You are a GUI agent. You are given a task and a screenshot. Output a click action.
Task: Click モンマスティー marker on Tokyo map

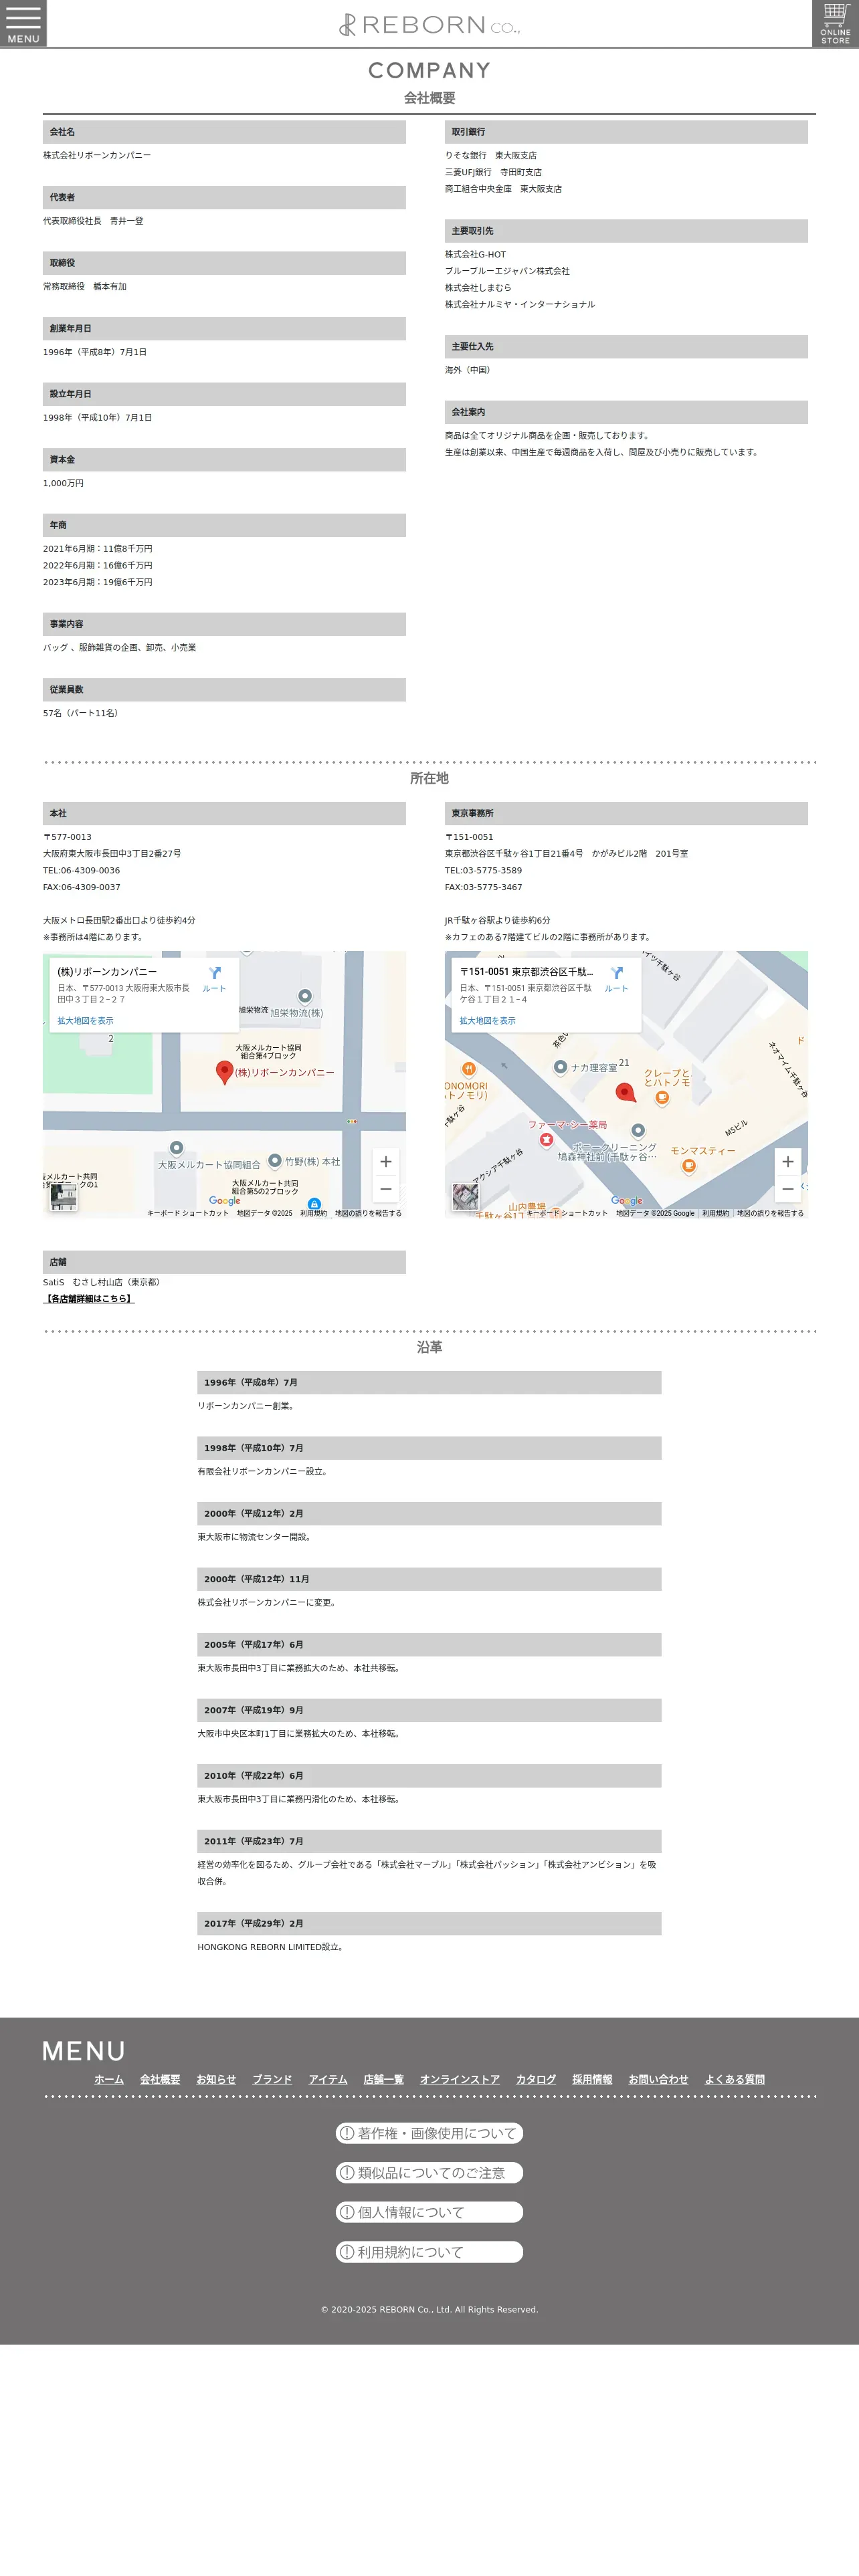click(x=688, y=1166)
